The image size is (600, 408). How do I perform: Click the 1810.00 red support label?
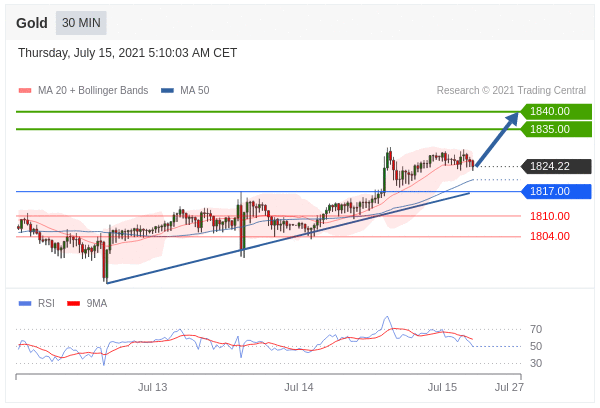(549, 216)
